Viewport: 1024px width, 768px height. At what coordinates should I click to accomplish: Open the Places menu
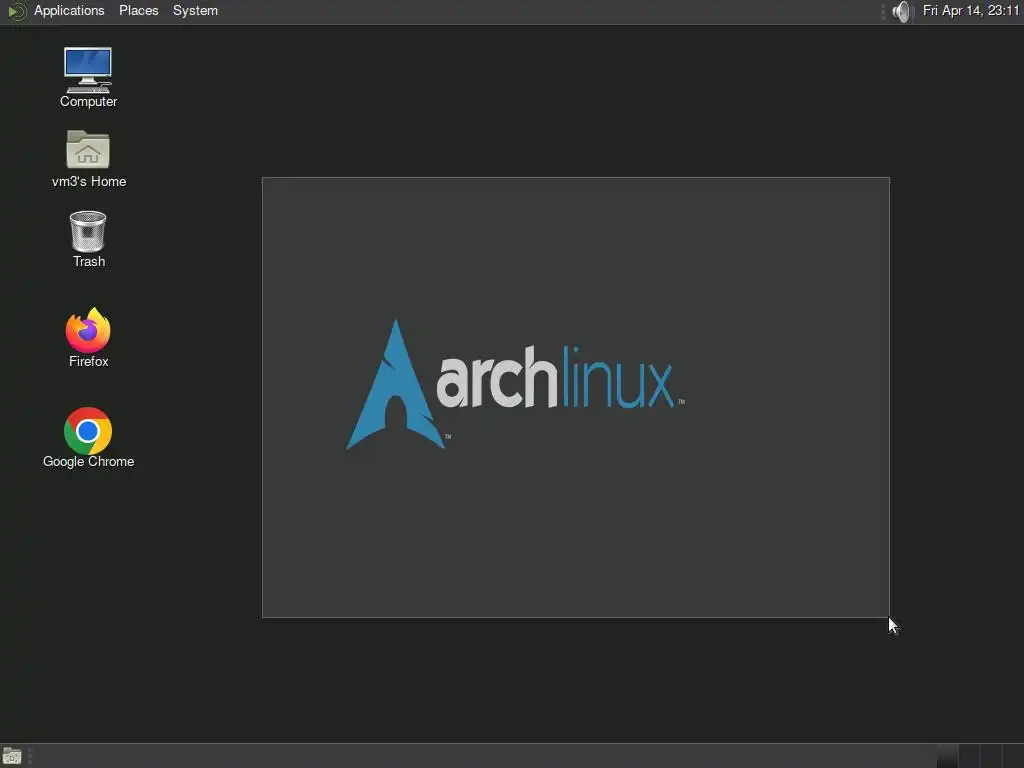tap(138, 11)
